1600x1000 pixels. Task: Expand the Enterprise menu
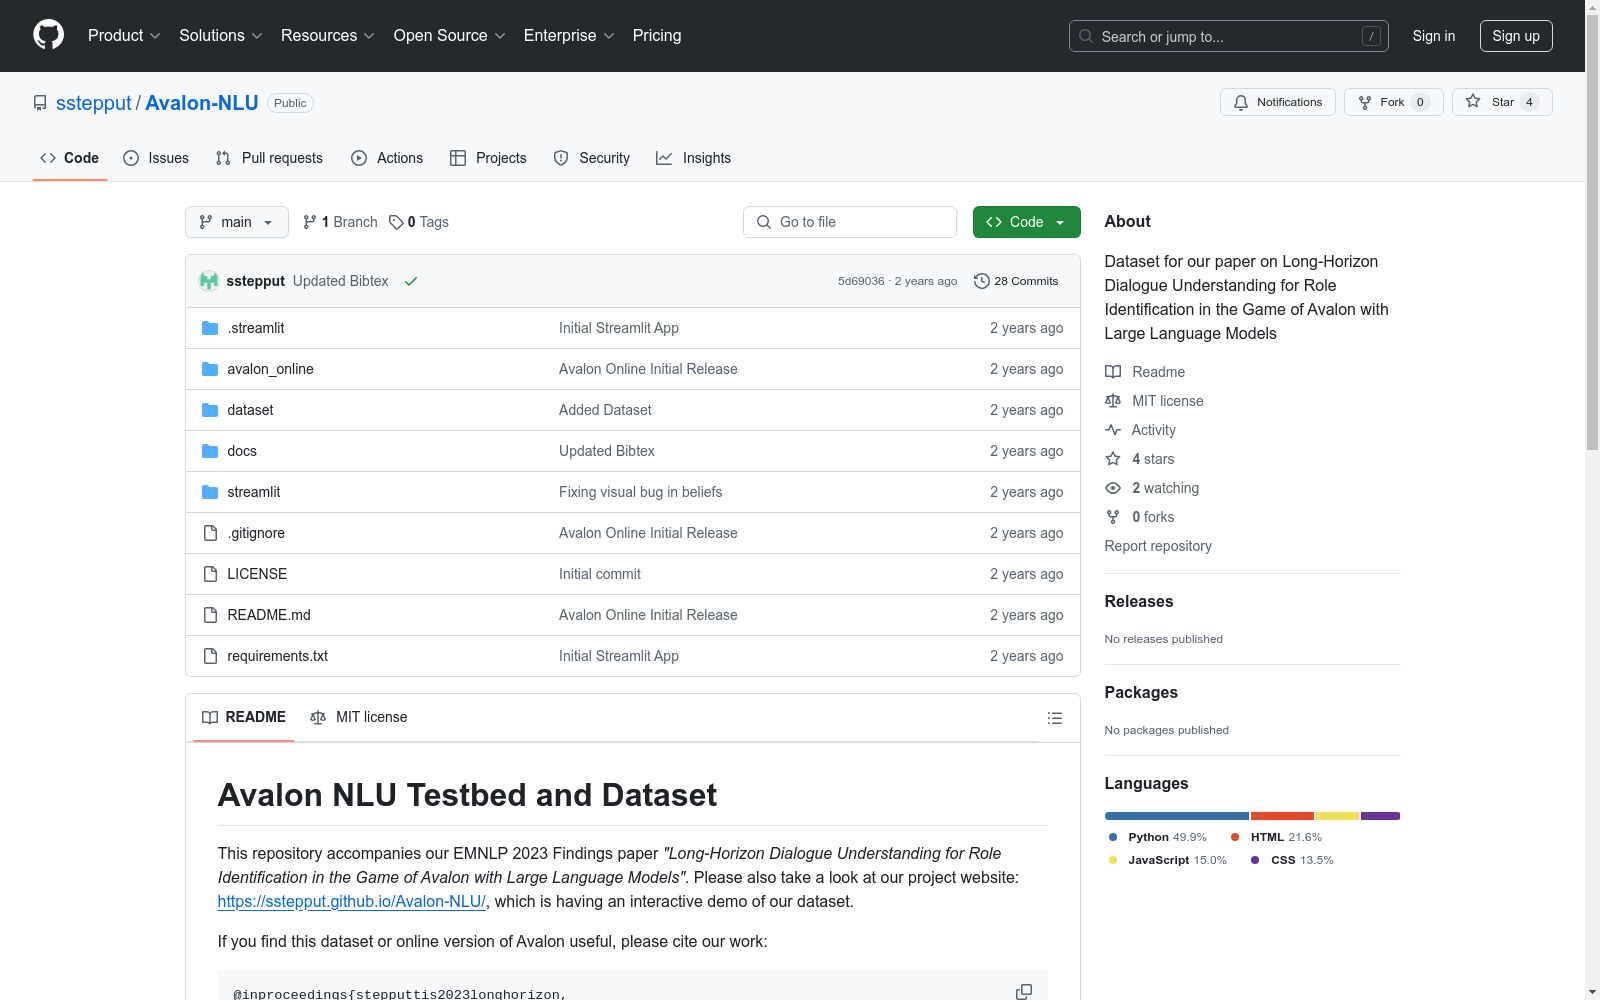(569, 36)
